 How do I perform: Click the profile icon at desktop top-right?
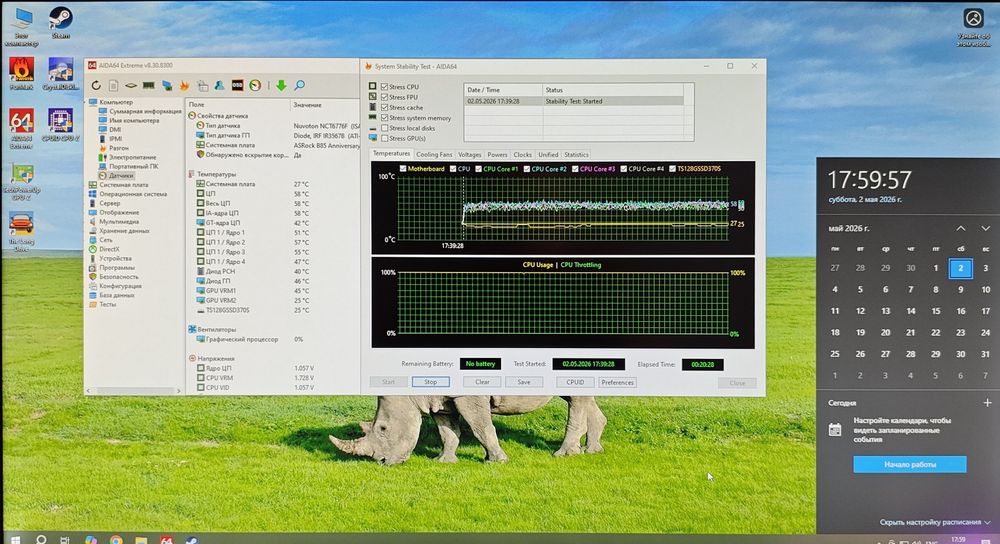[x=973, y=18]
